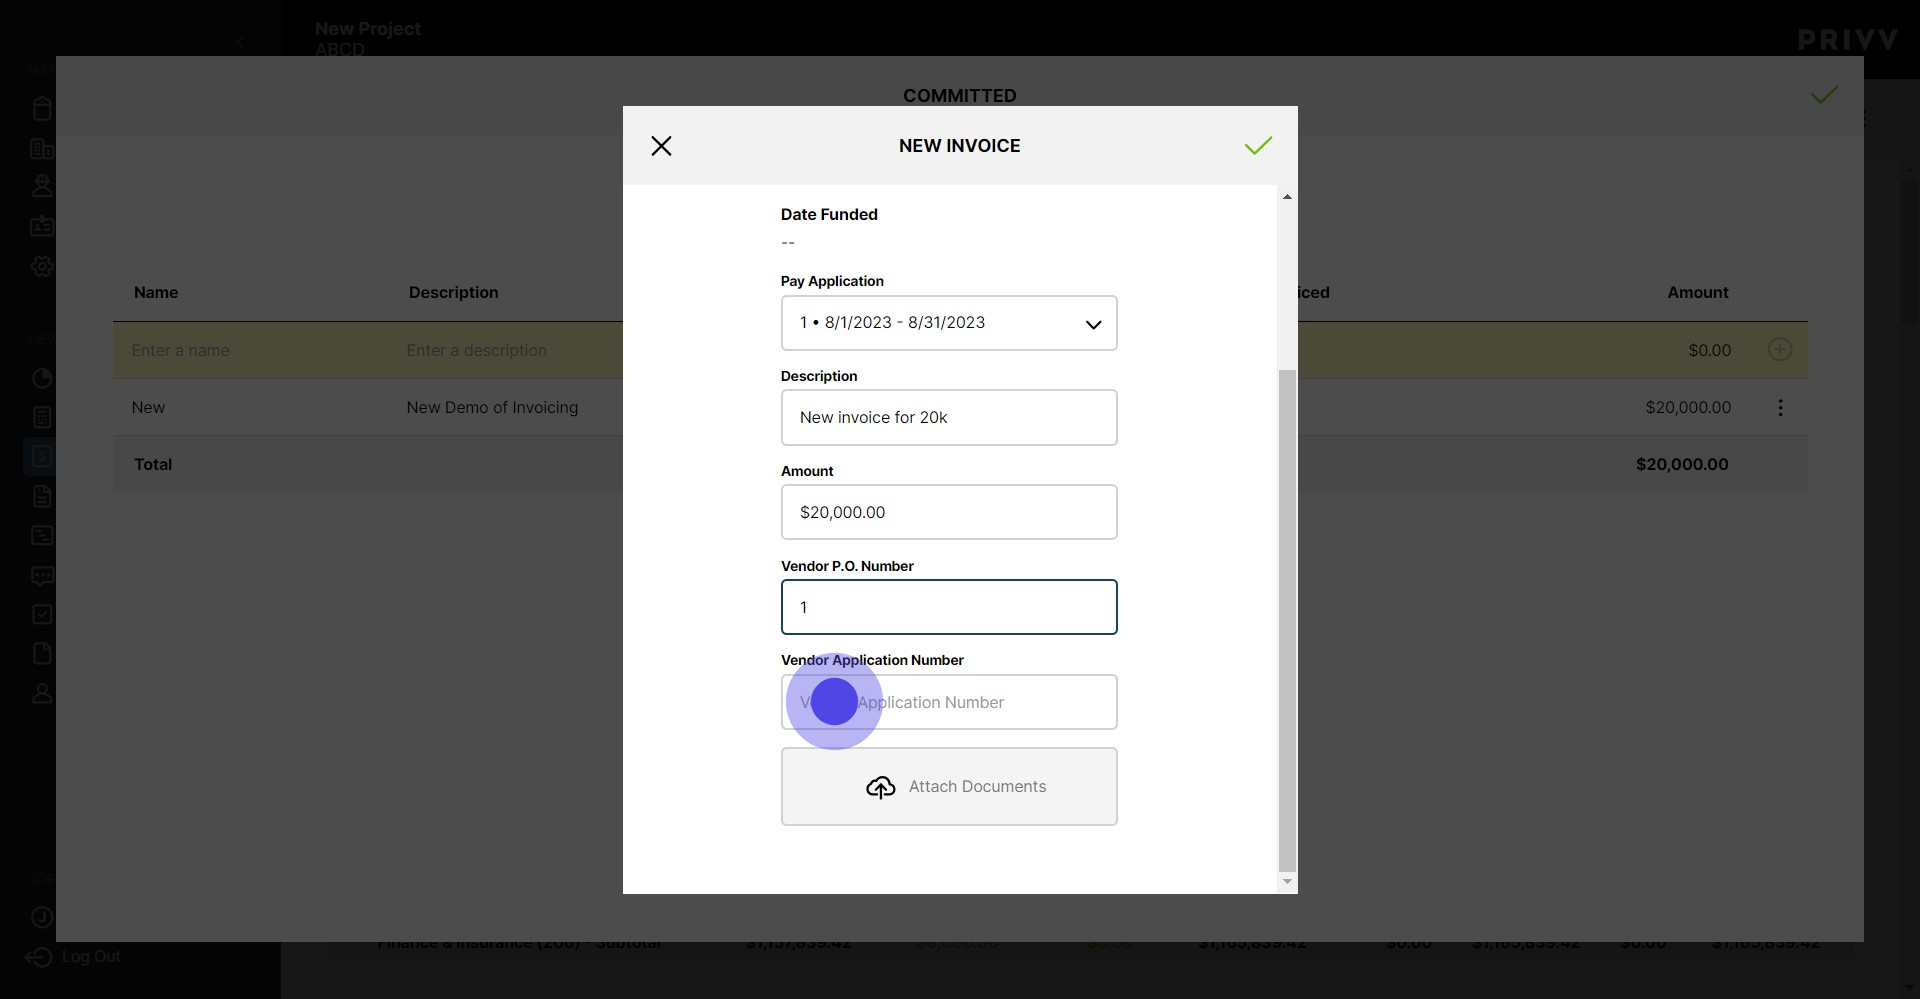Confirm the Committed panel with its checkmark
Image resolution: width=1920 pixels, height=999 pixels.
click(1824, 95)
